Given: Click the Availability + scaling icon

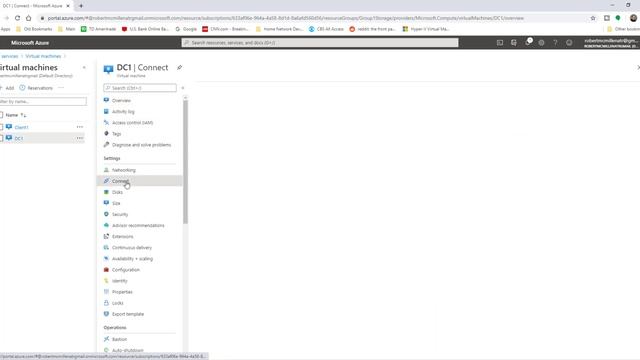Looking at the screenshot, I should pyautogui.click(x=106, y=258).
